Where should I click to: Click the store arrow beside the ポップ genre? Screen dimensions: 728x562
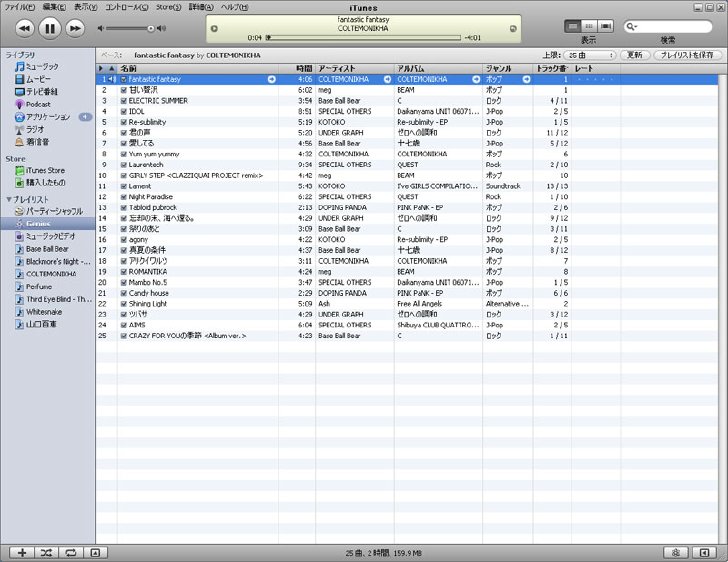(x=526, y=79)
